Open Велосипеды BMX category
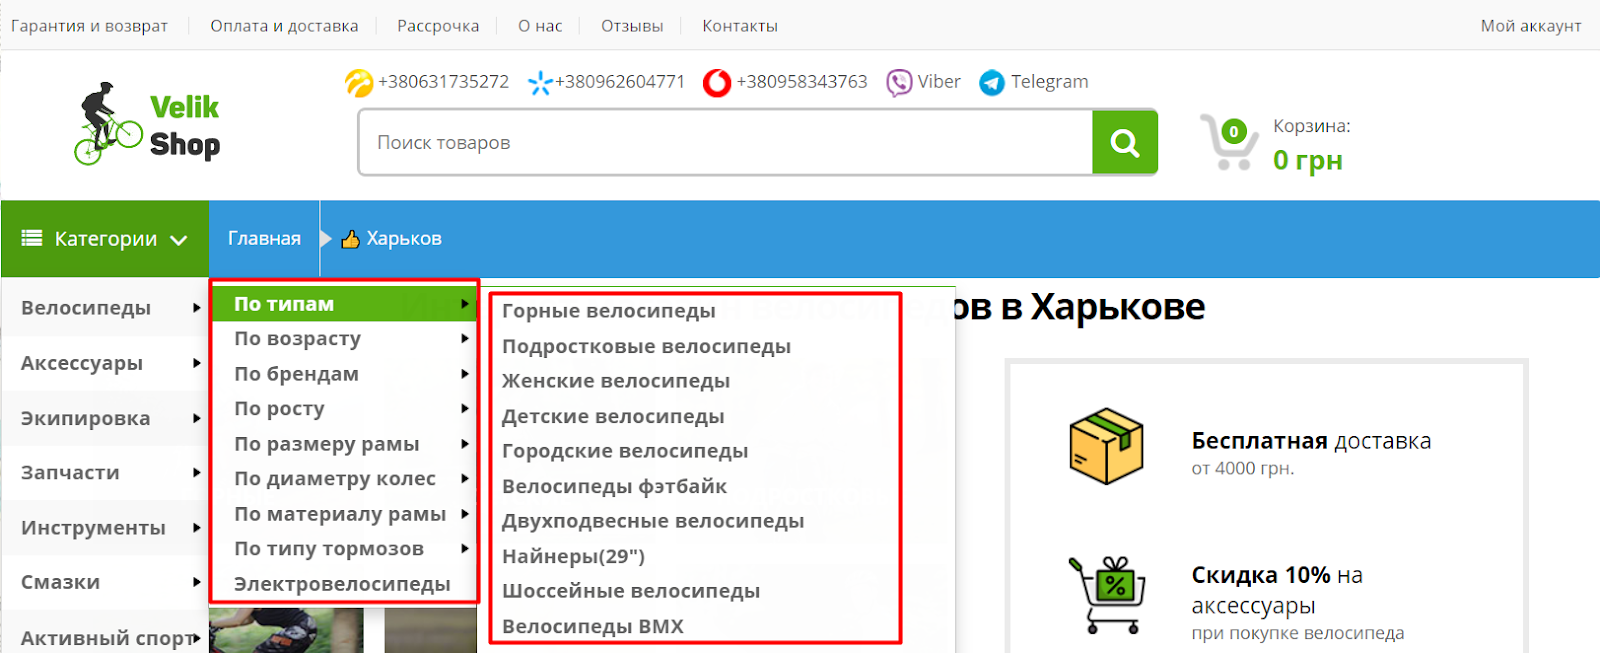Image resolution: width=1600 pixels, height=653 pixels. [593, 627]
